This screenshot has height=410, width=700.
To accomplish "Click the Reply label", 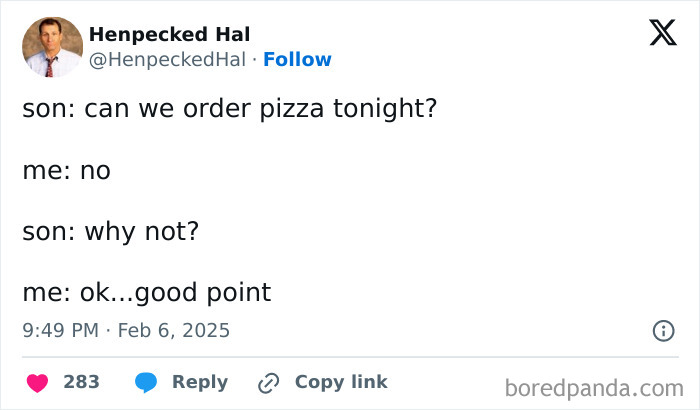I will 200,382.
